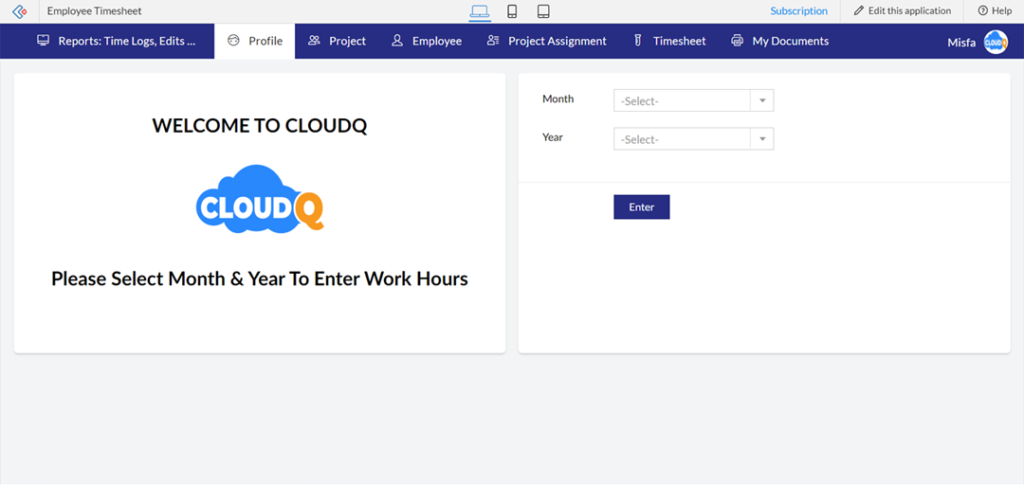Switch to laptop preview mode
The height and width of the screenshot is (485, 1024).
point(480,11)
